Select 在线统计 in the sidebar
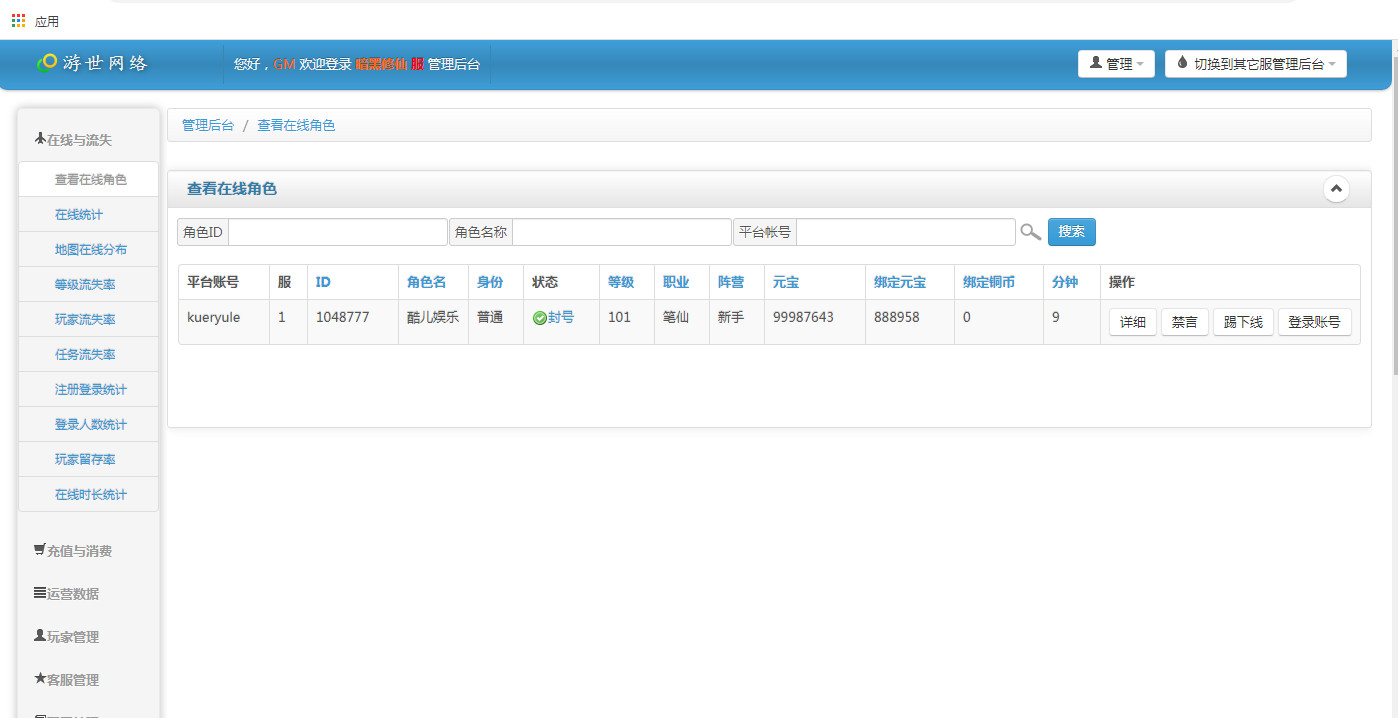Screen dimensions: 1398x718 click(x=79, y=215)
